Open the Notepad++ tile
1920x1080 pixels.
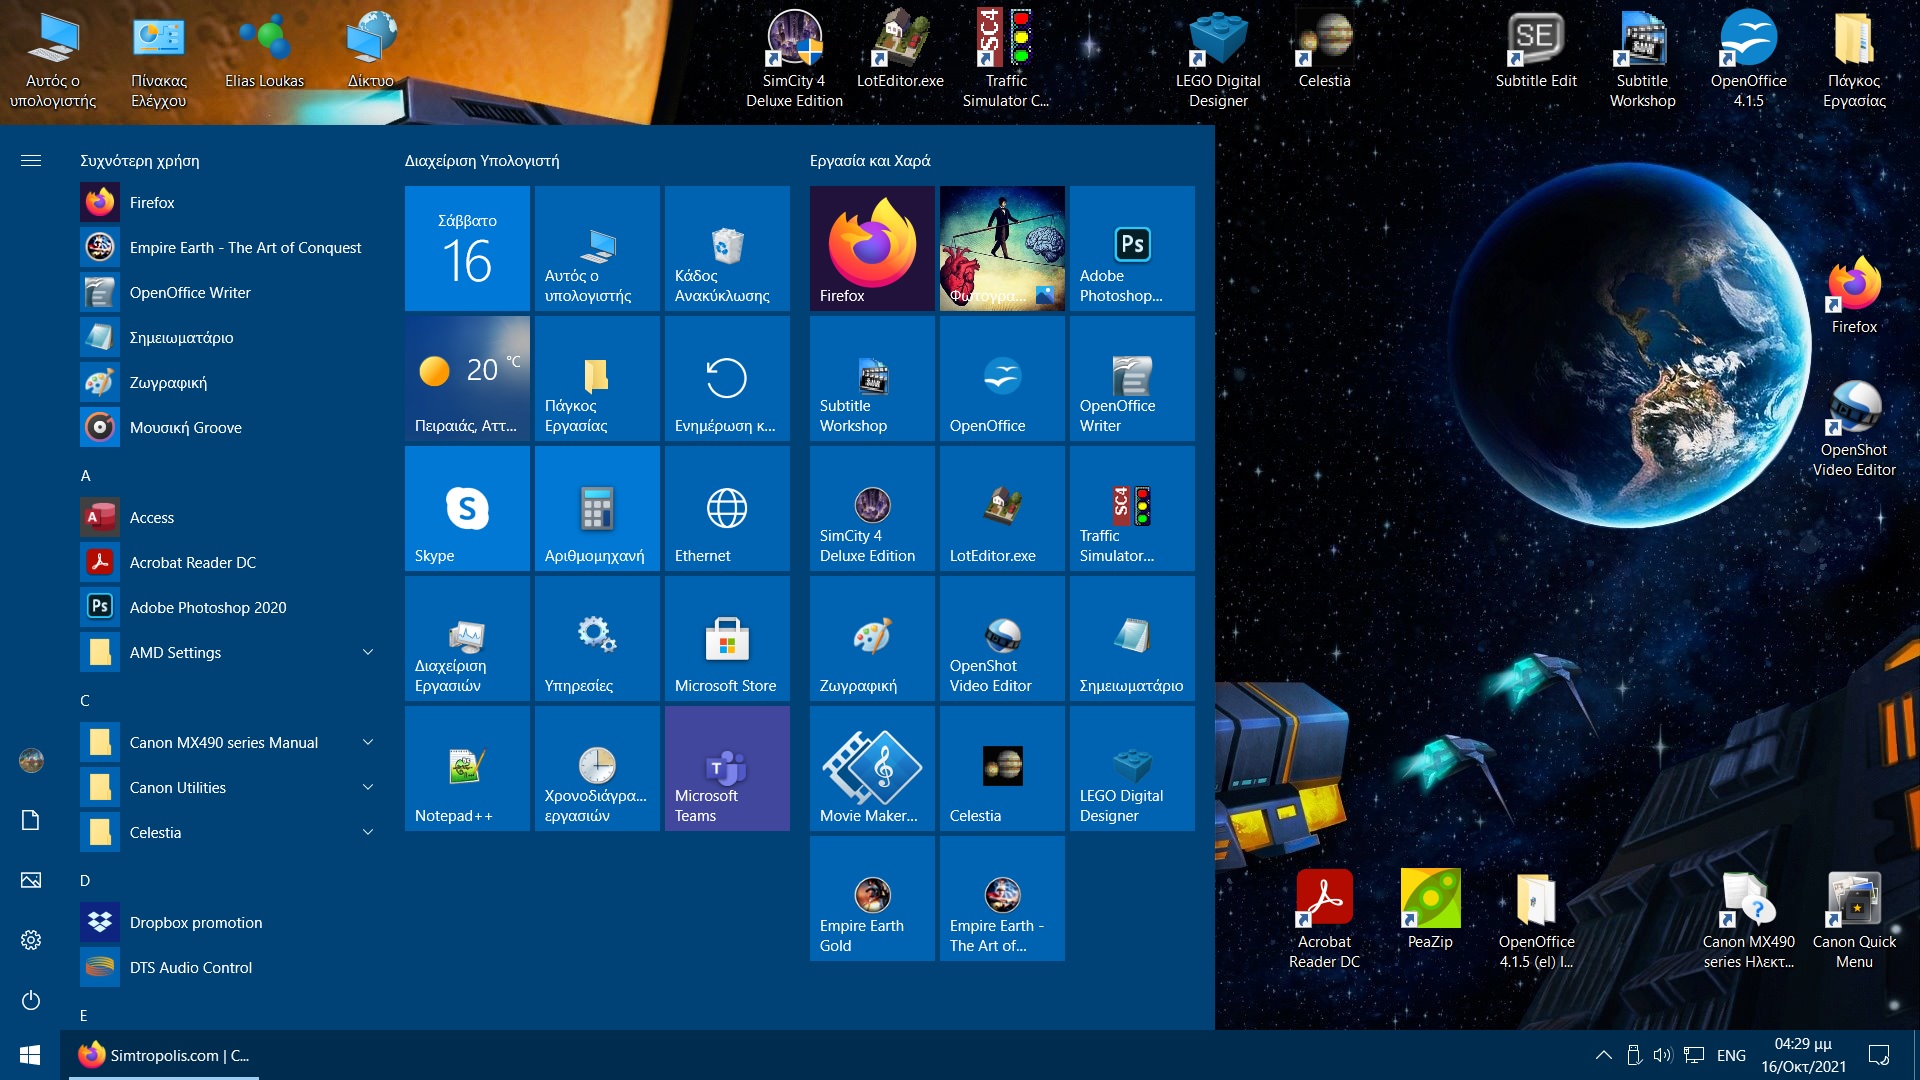(467, 768)
